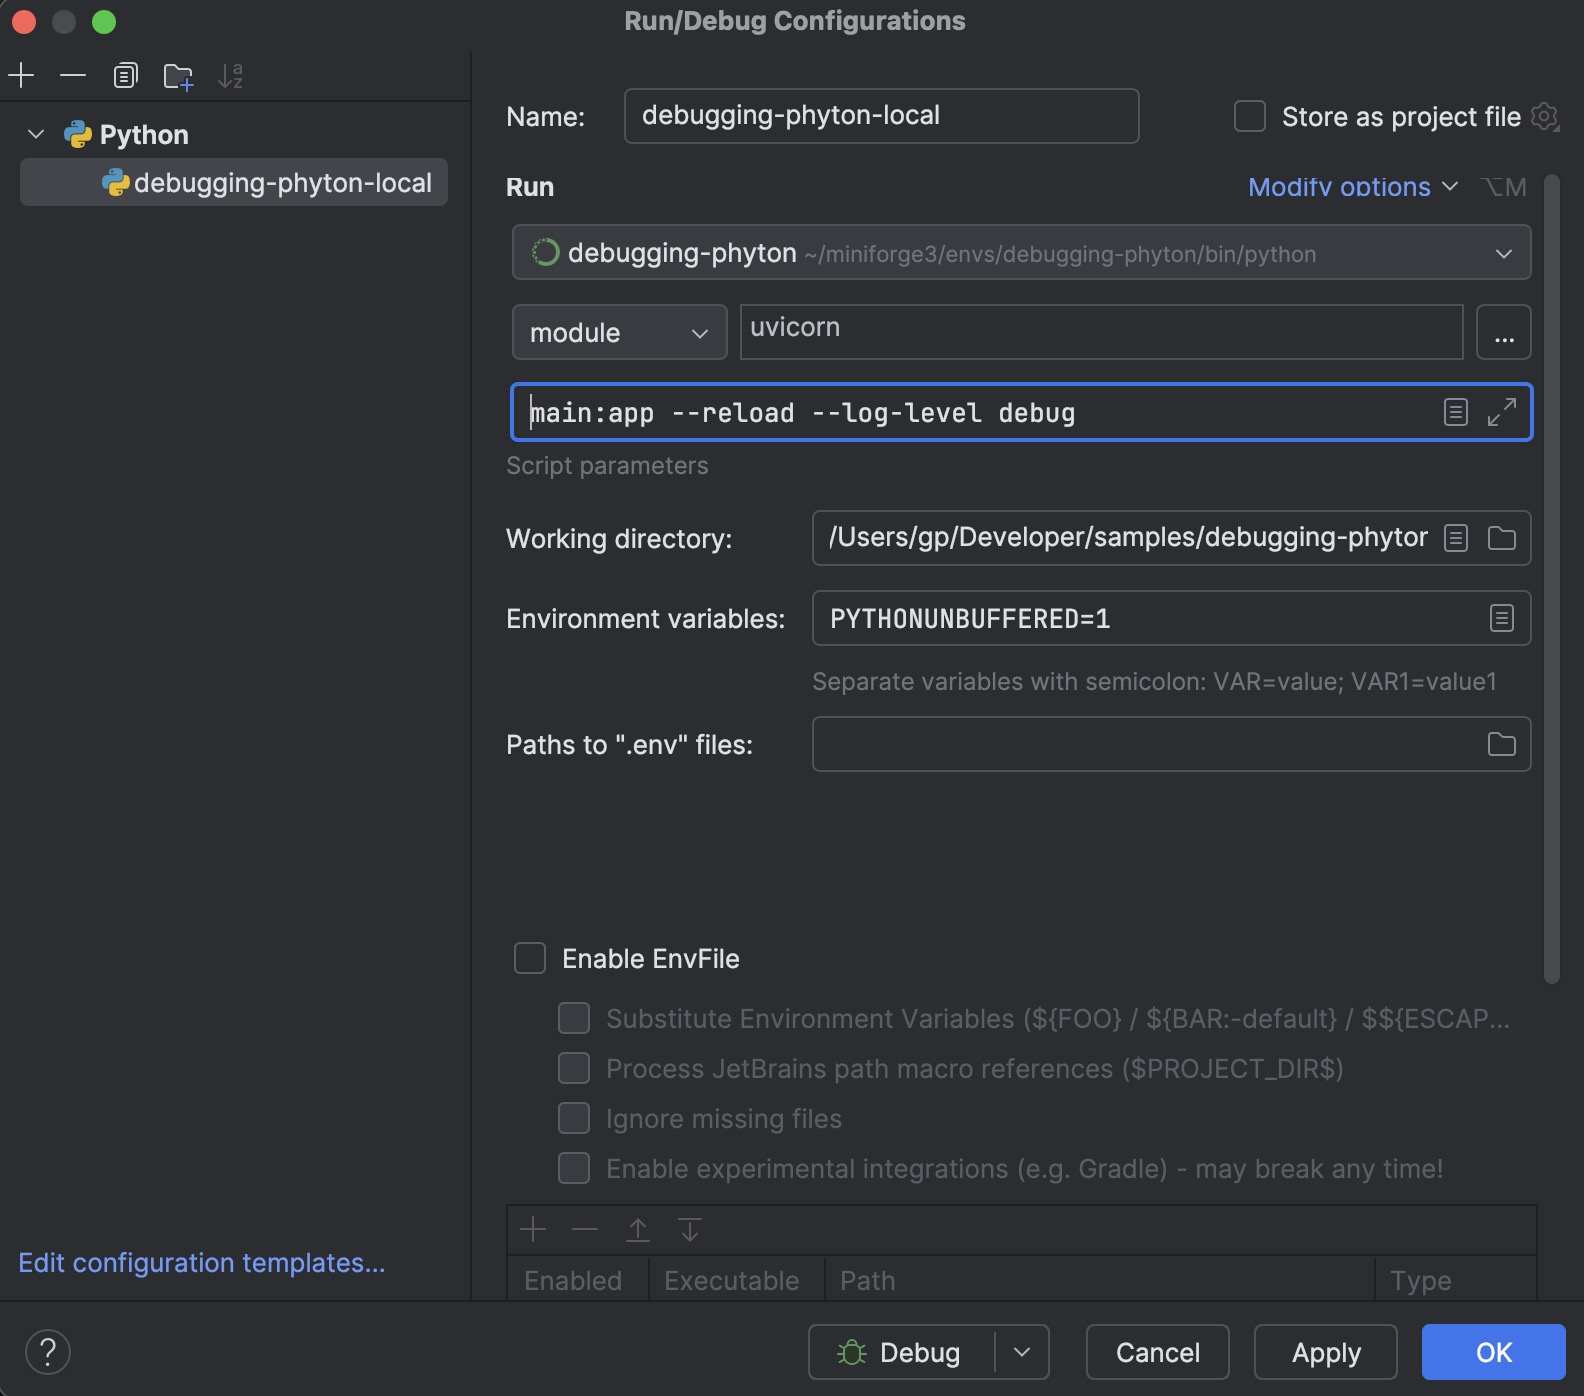
Task: Open the module type dropdown
Action: pyautogui.click(x=619, y=332)
